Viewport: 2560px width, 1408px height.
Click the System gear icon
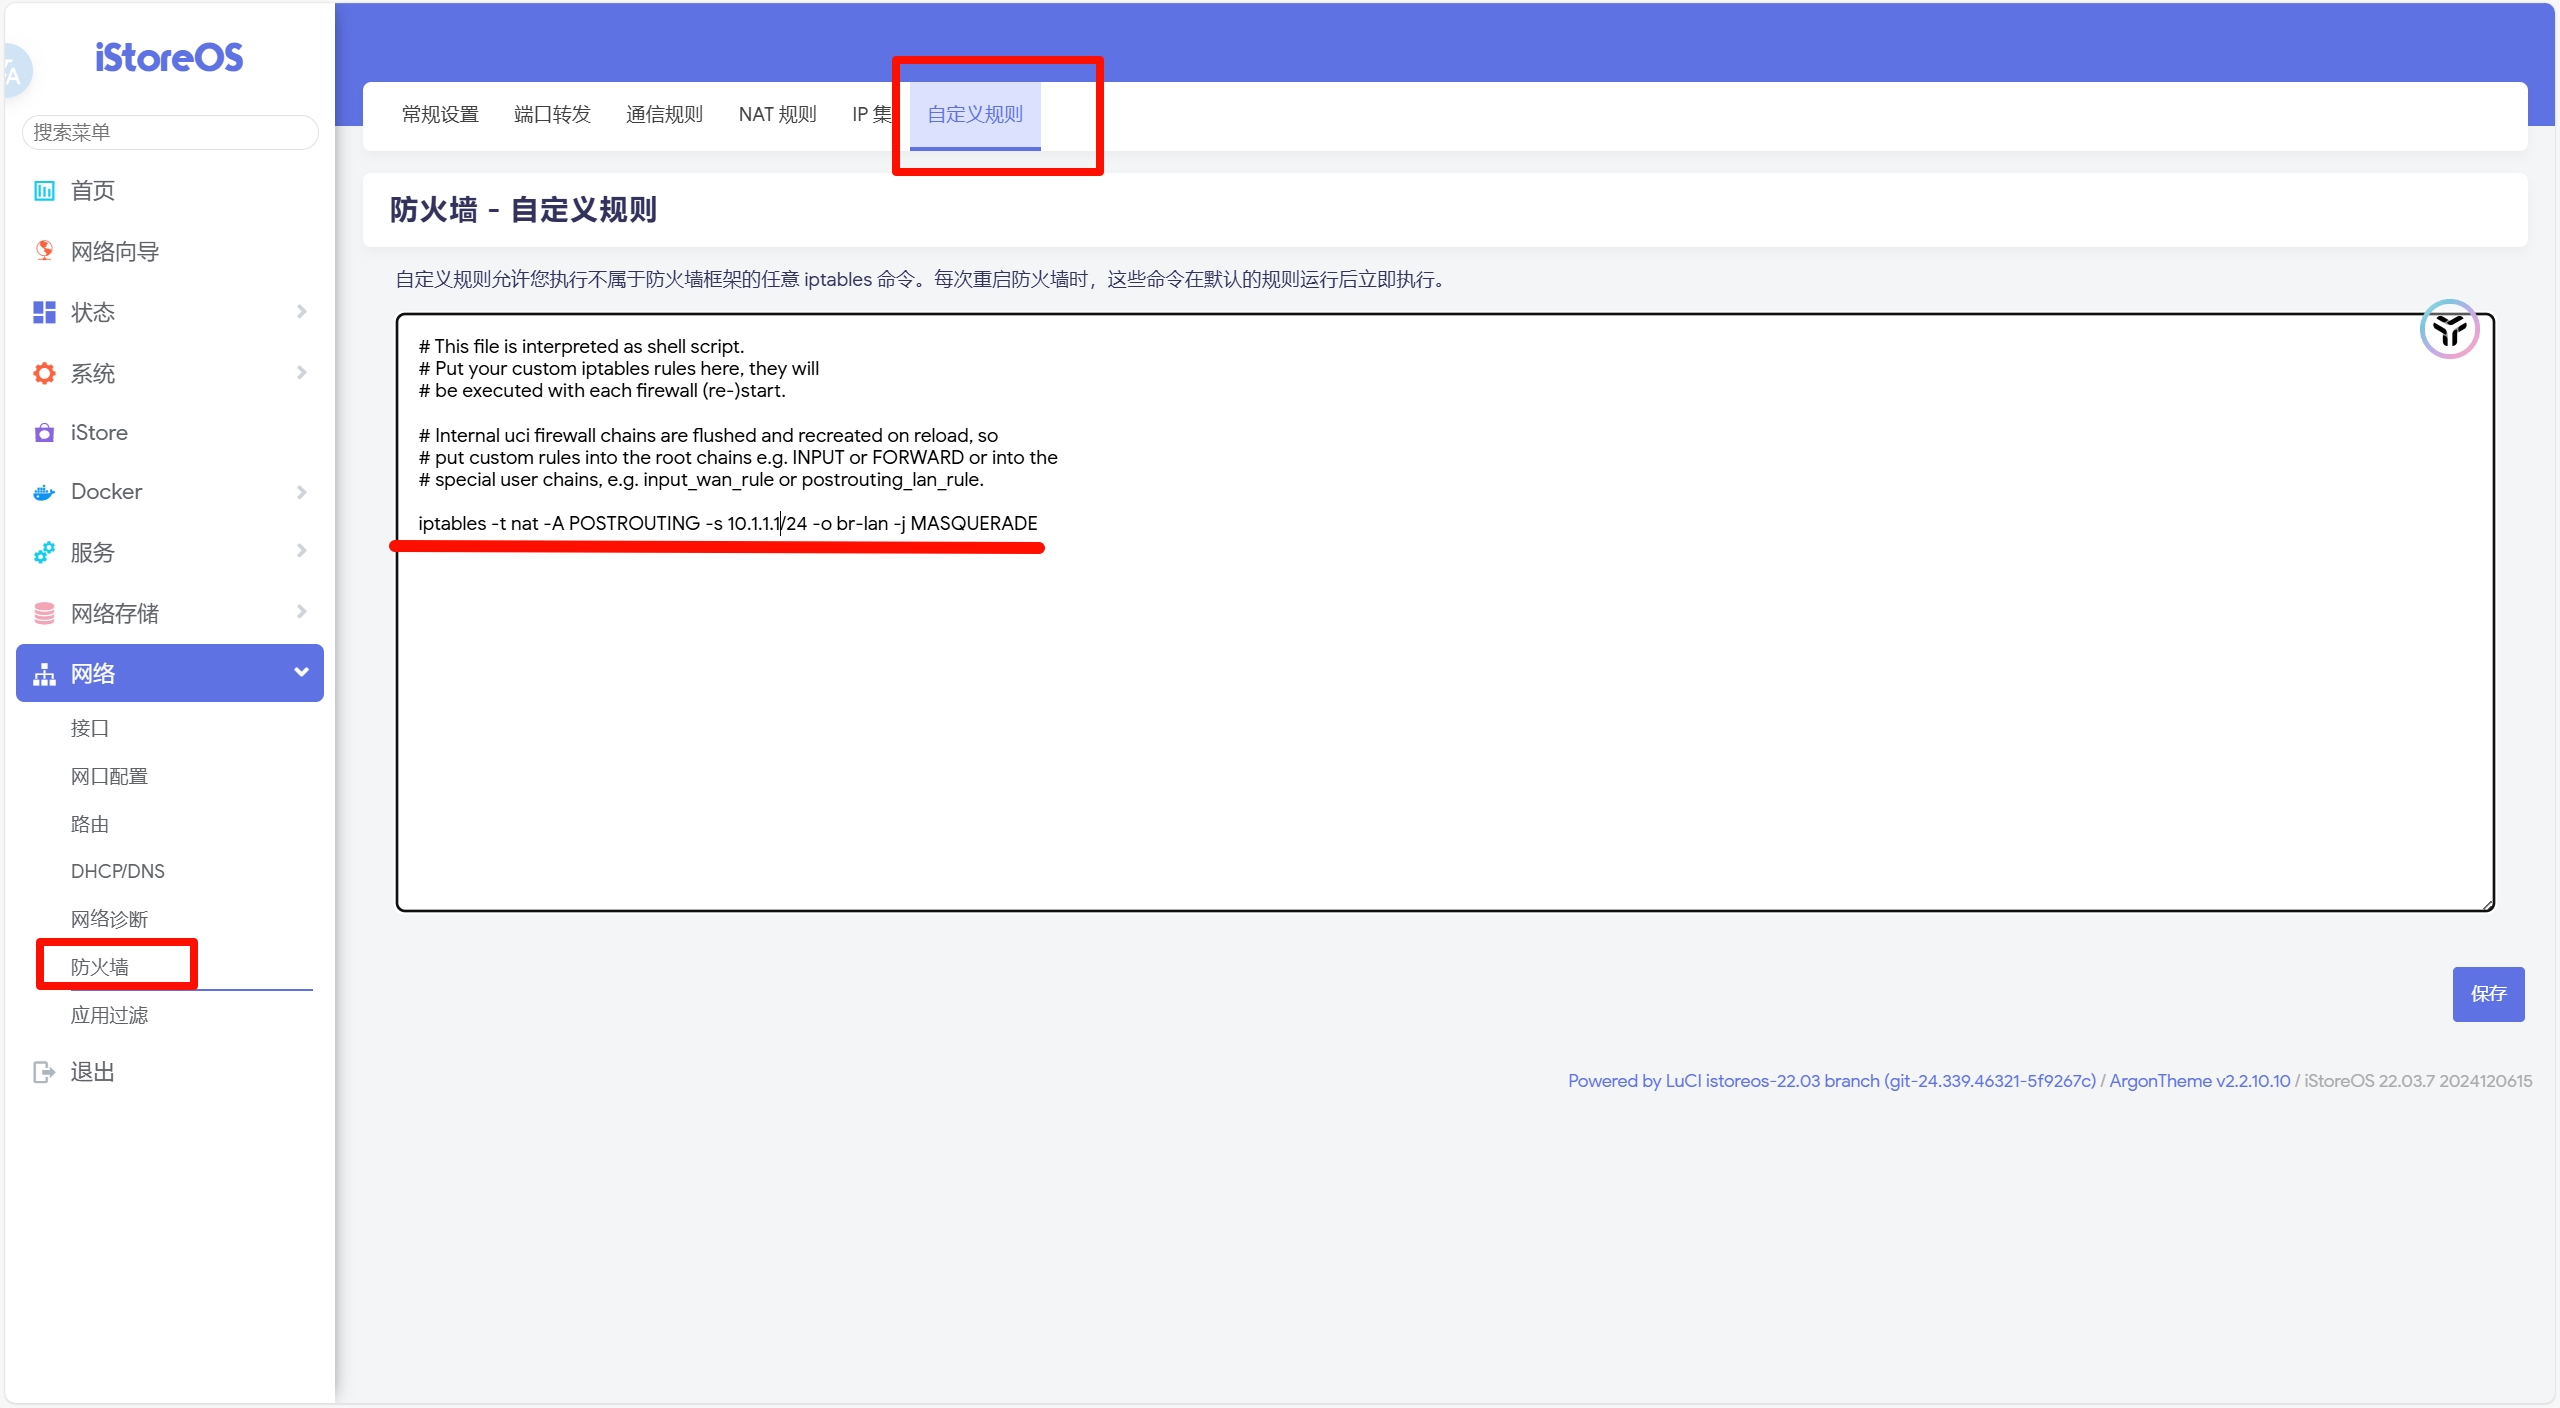[x=44, y=373]
